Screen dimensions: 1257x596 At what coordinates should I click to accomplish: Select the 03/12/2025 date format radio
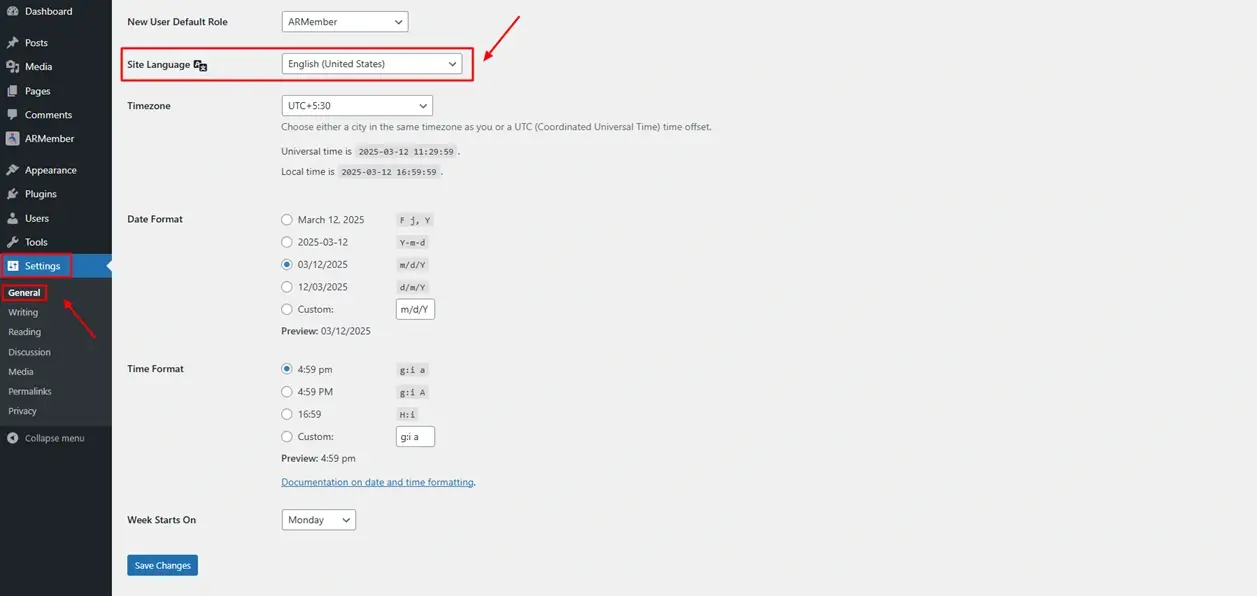coord(287,265)
